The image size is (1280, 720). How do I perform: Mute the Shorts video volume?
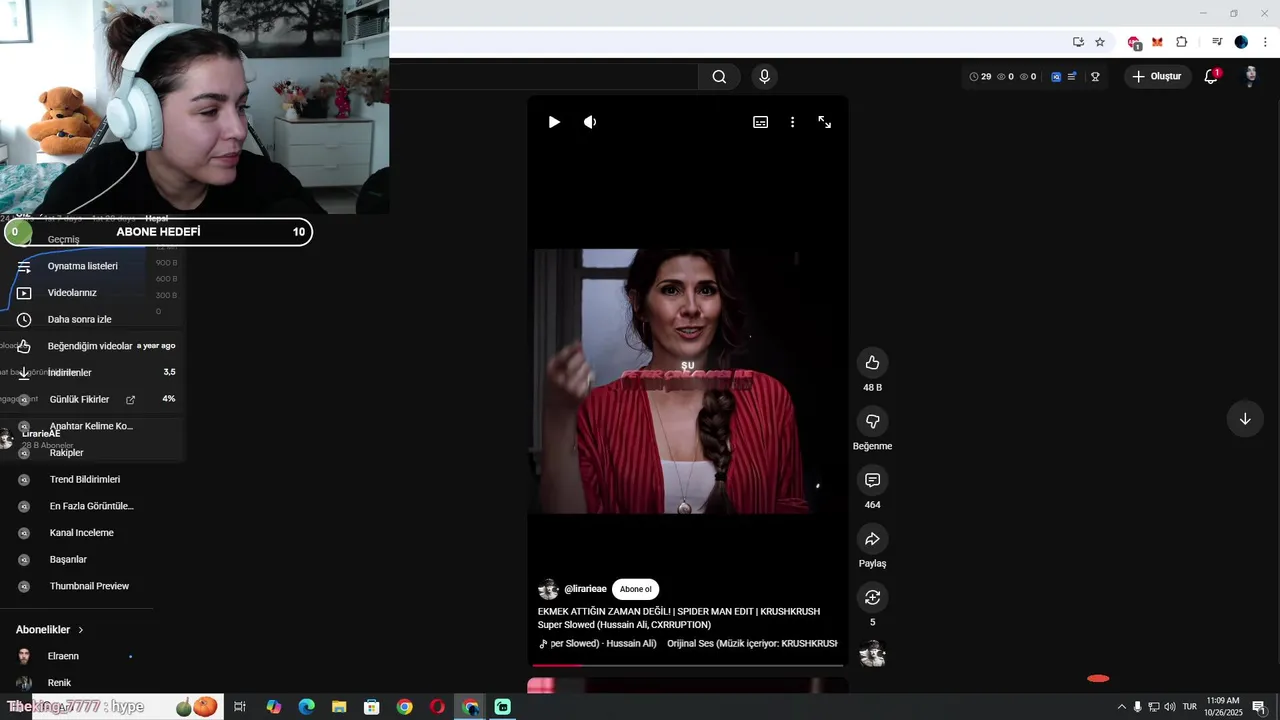point(590,122)
